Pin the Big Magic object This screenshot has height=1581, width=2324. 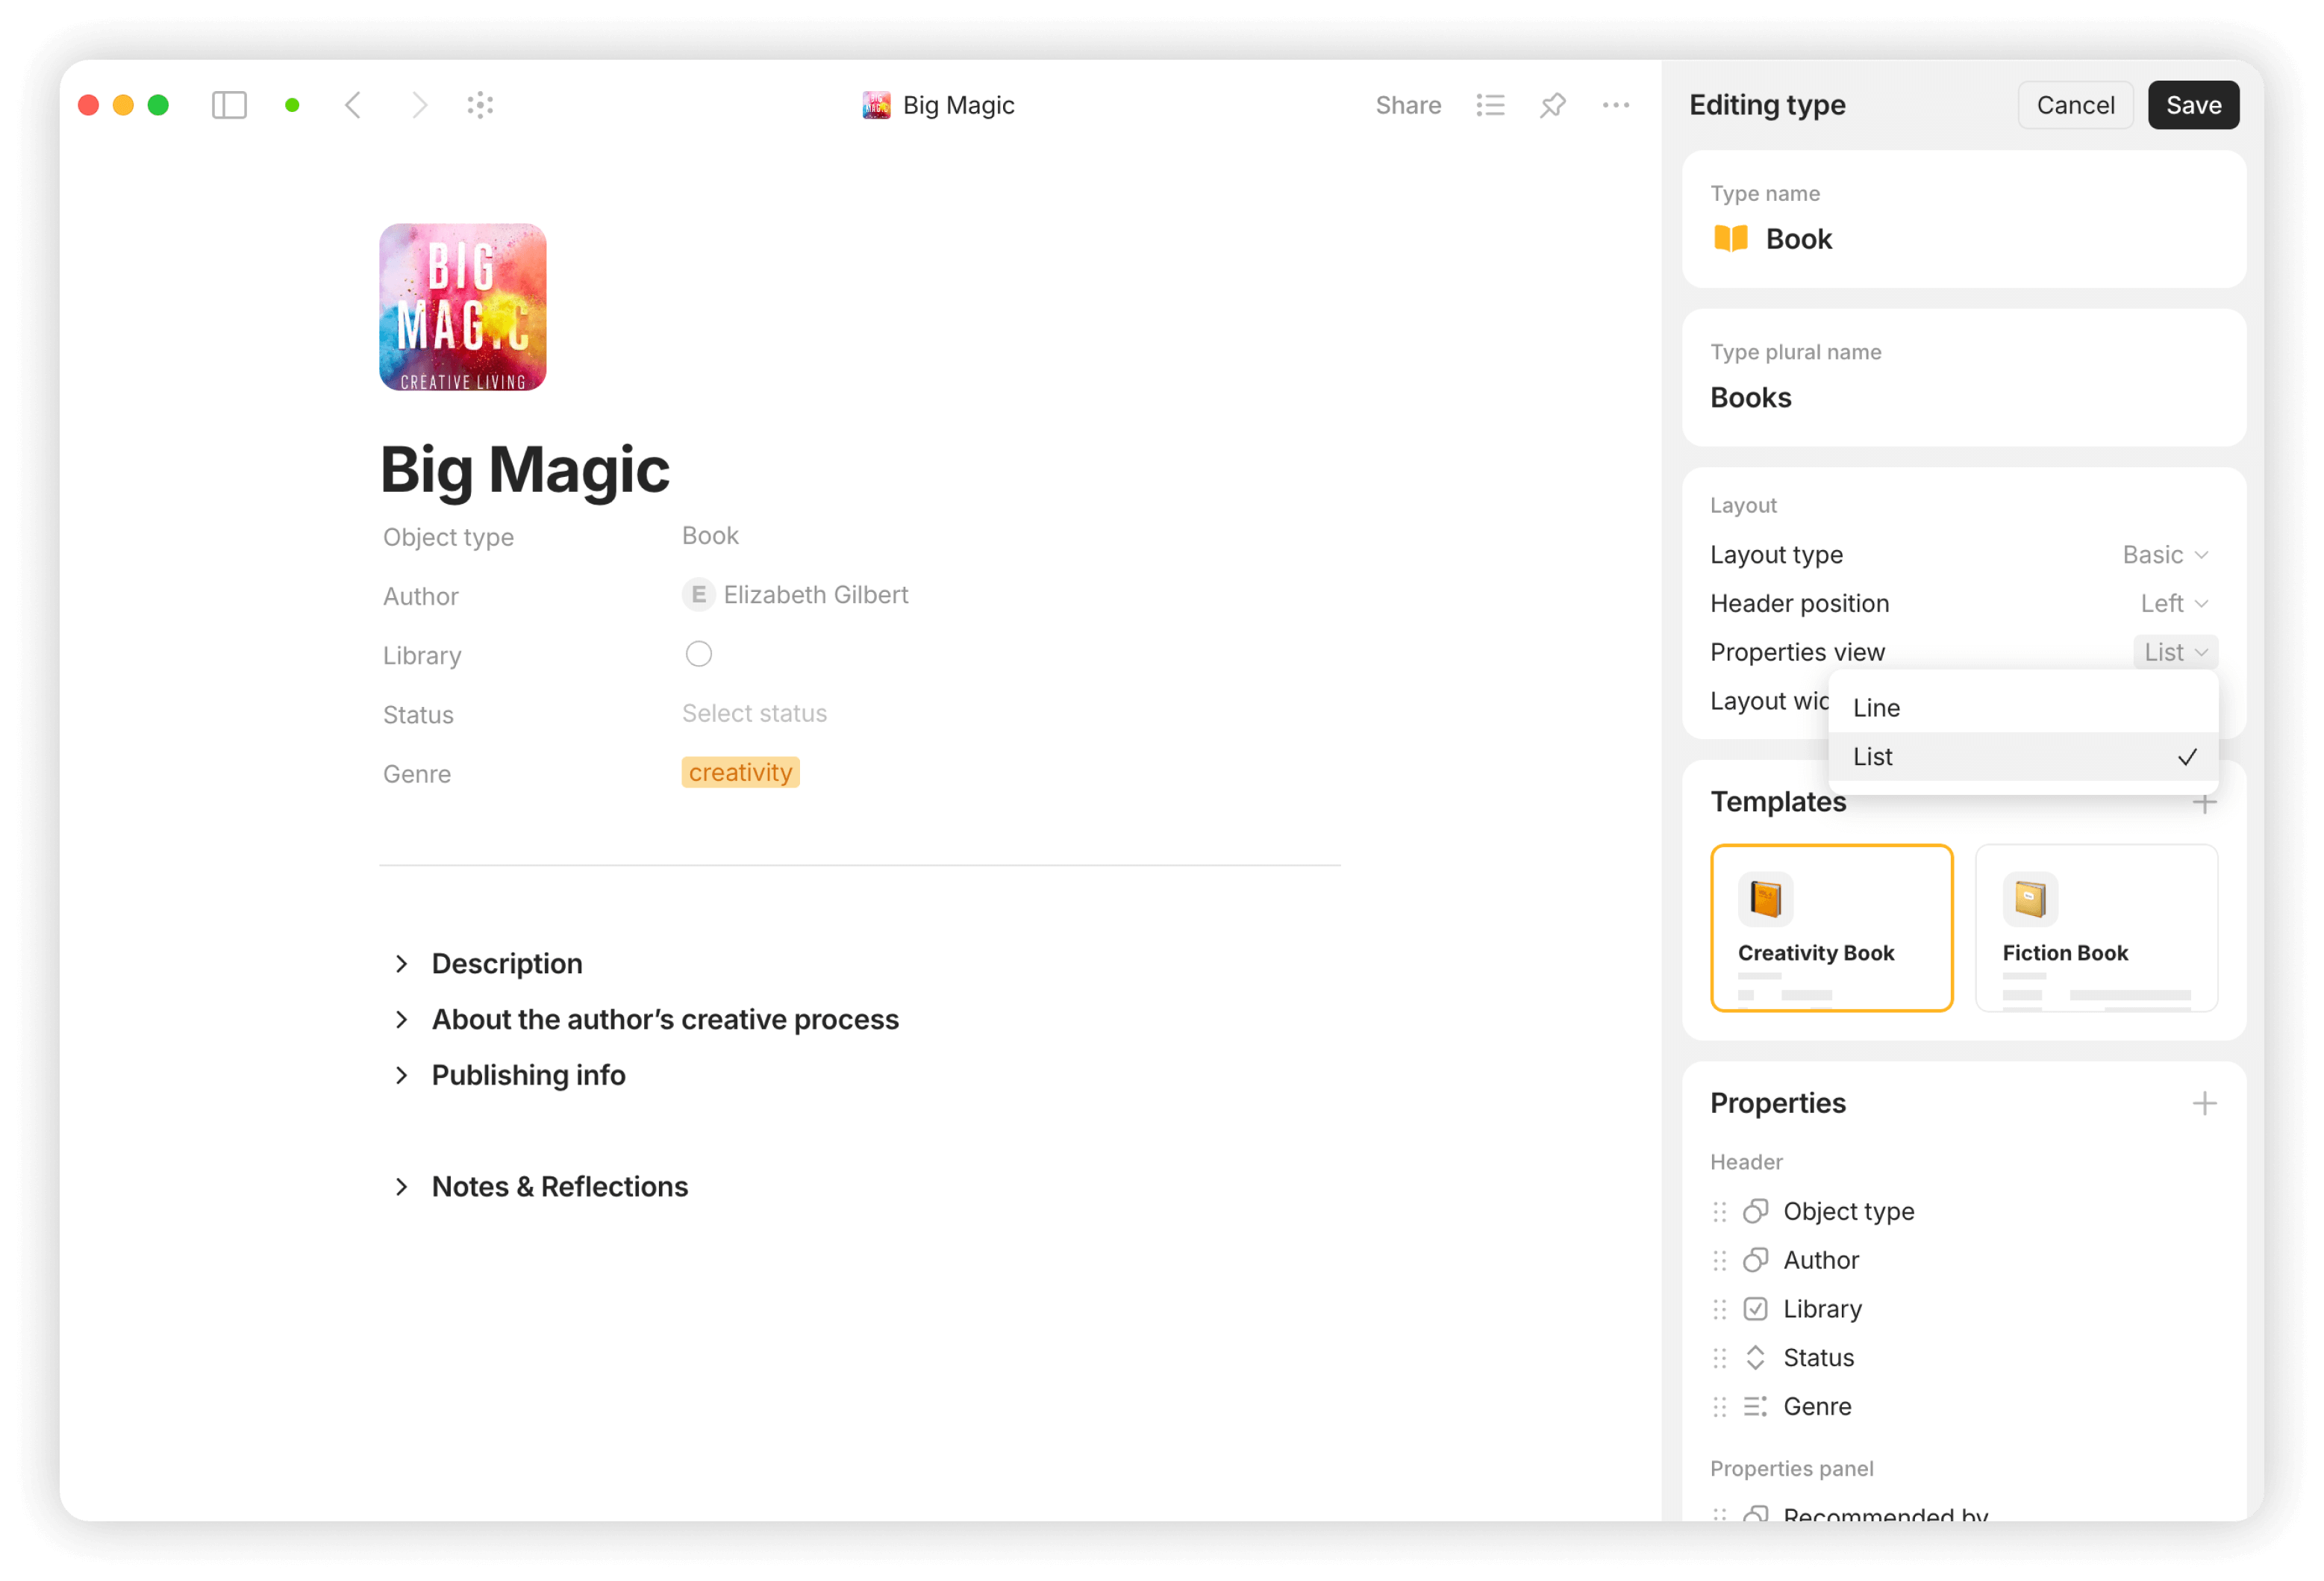1552,105
